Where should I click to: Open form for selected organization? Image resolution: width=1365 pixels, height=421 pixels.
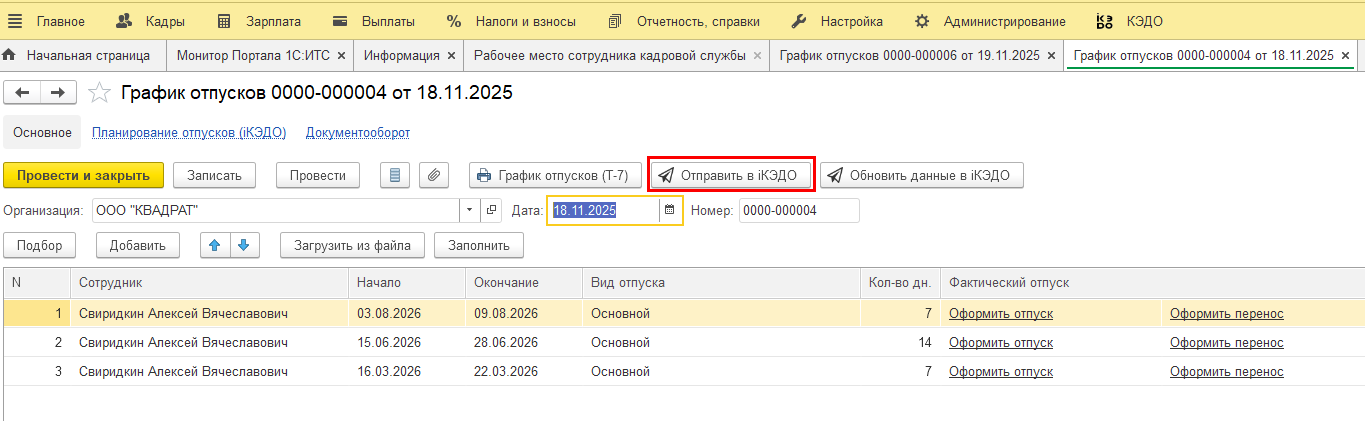pos(491,210)
